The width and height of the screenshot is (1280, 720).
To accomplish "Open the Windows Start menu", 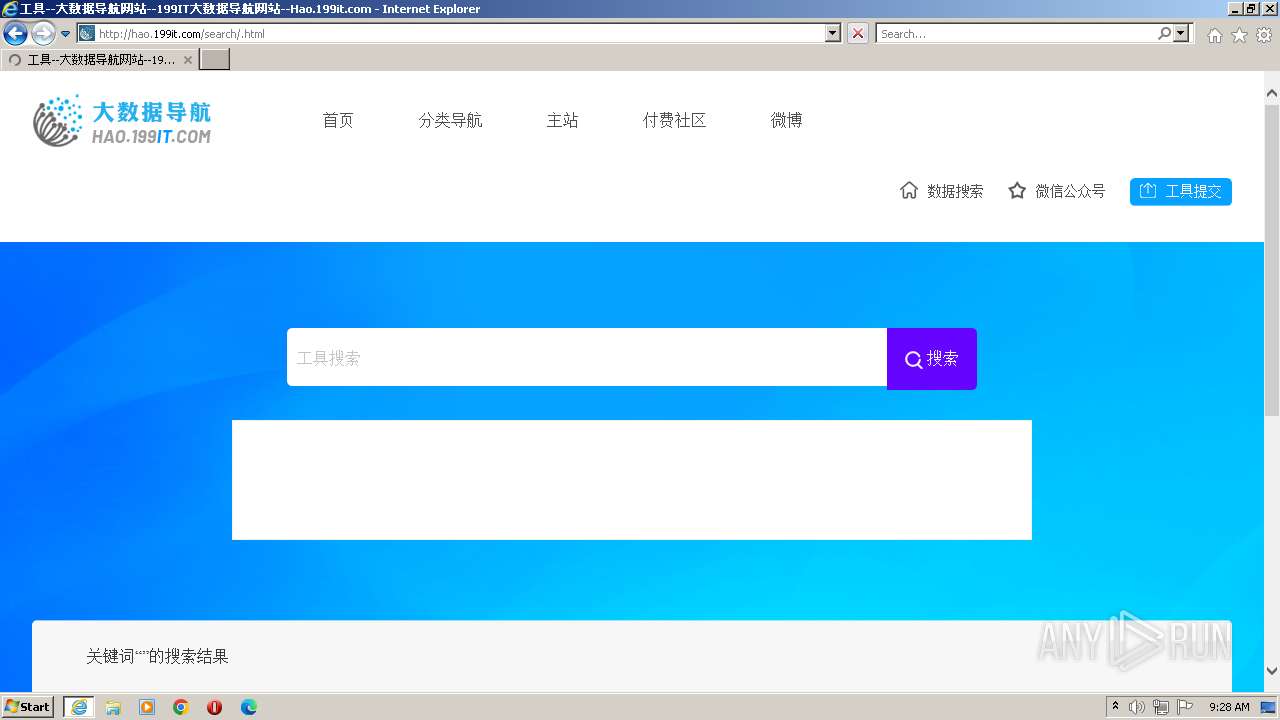I will (28, 707).
